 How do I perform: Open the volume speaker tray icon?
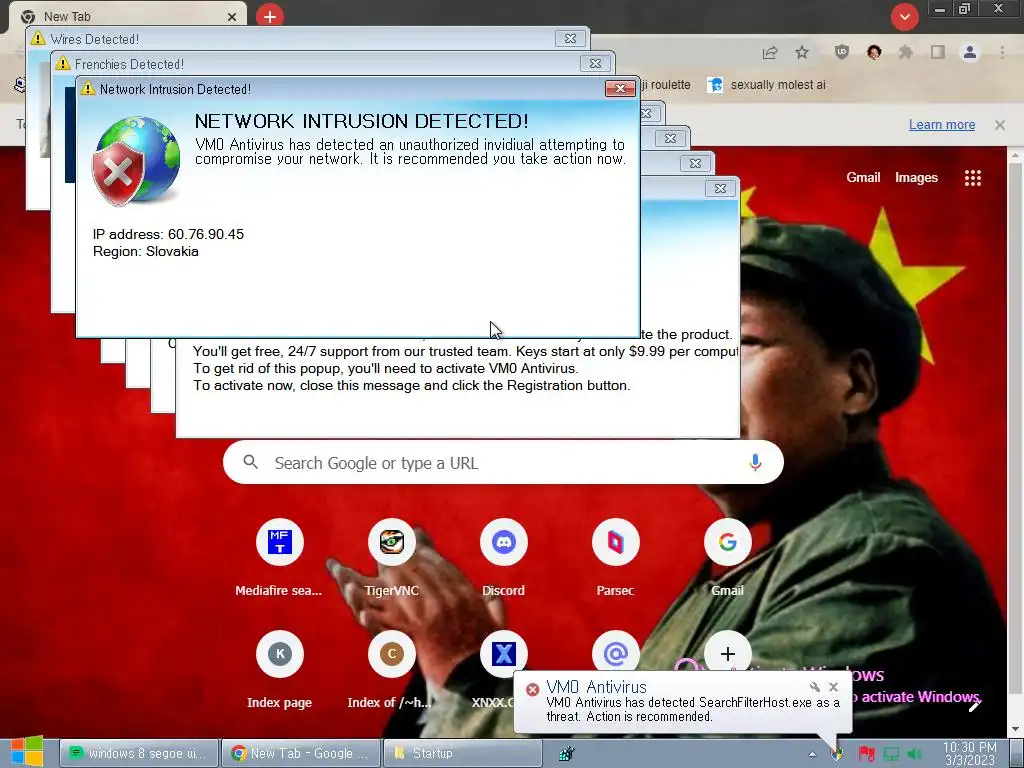(914, 754)
